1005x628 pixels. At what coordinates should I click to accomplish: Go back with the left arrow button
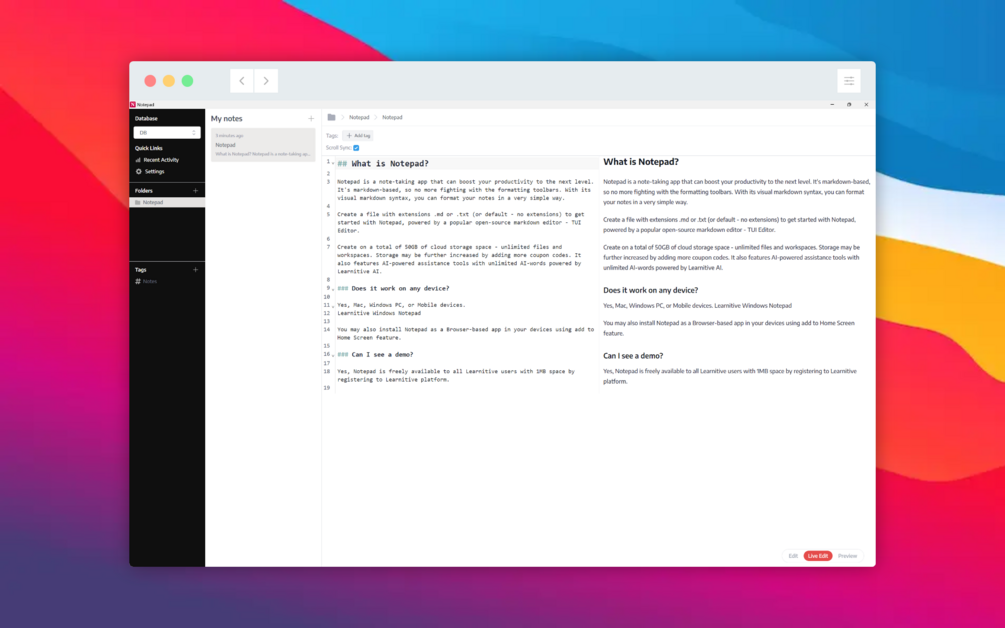coord(242,81)
